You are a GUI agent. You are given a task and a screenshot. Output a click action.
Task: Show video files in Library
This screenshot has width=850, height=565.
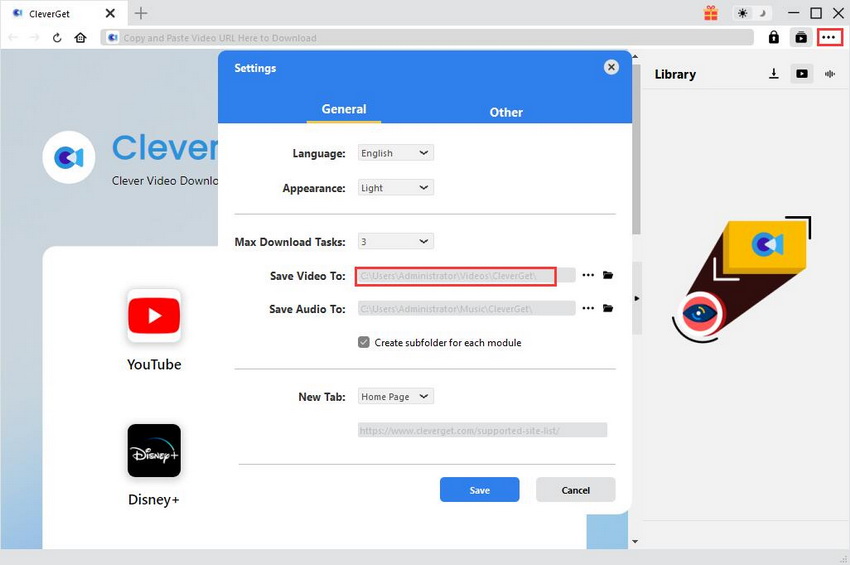click(802, 74)
